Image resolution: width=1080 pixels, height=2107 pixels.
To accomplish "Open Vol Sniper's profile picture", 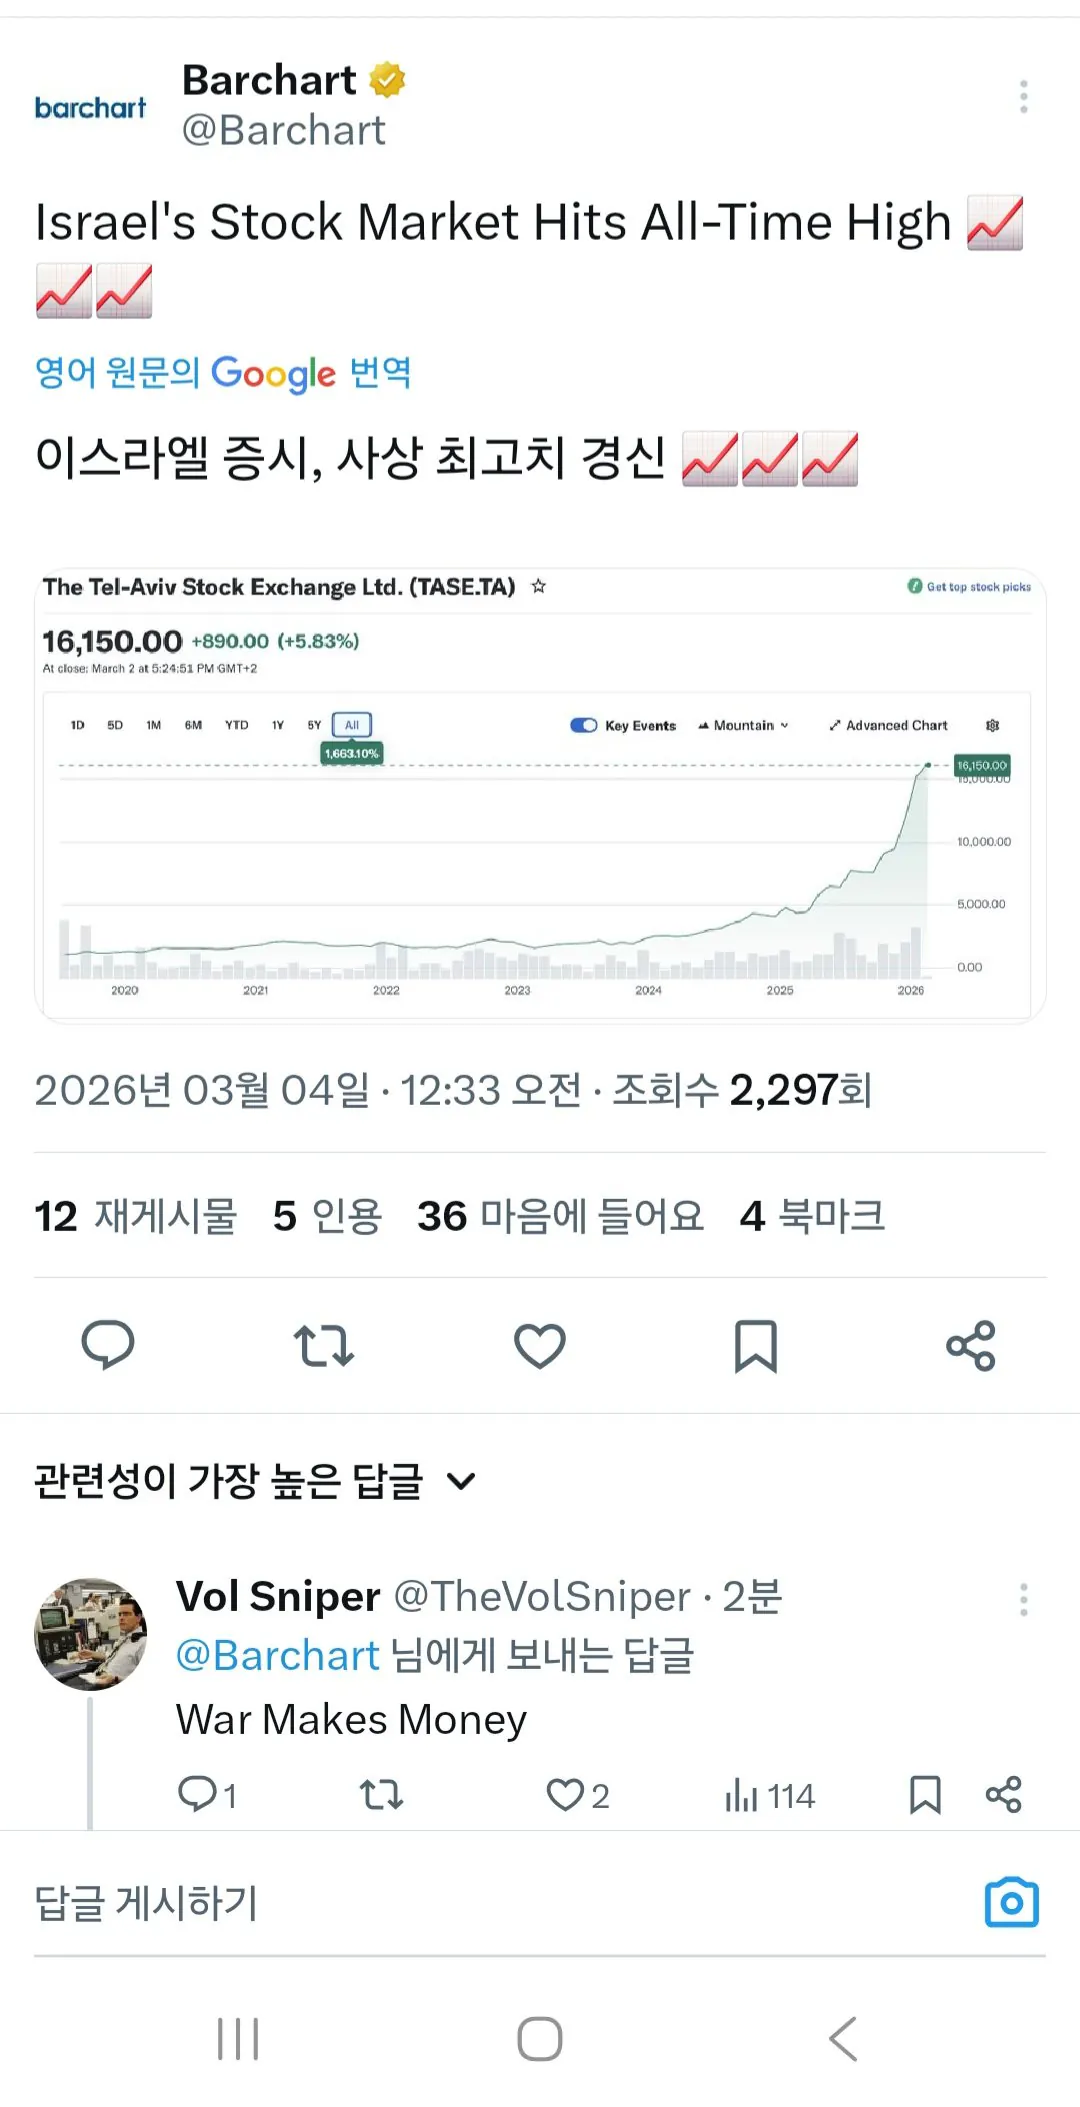I will point(91,1634).
